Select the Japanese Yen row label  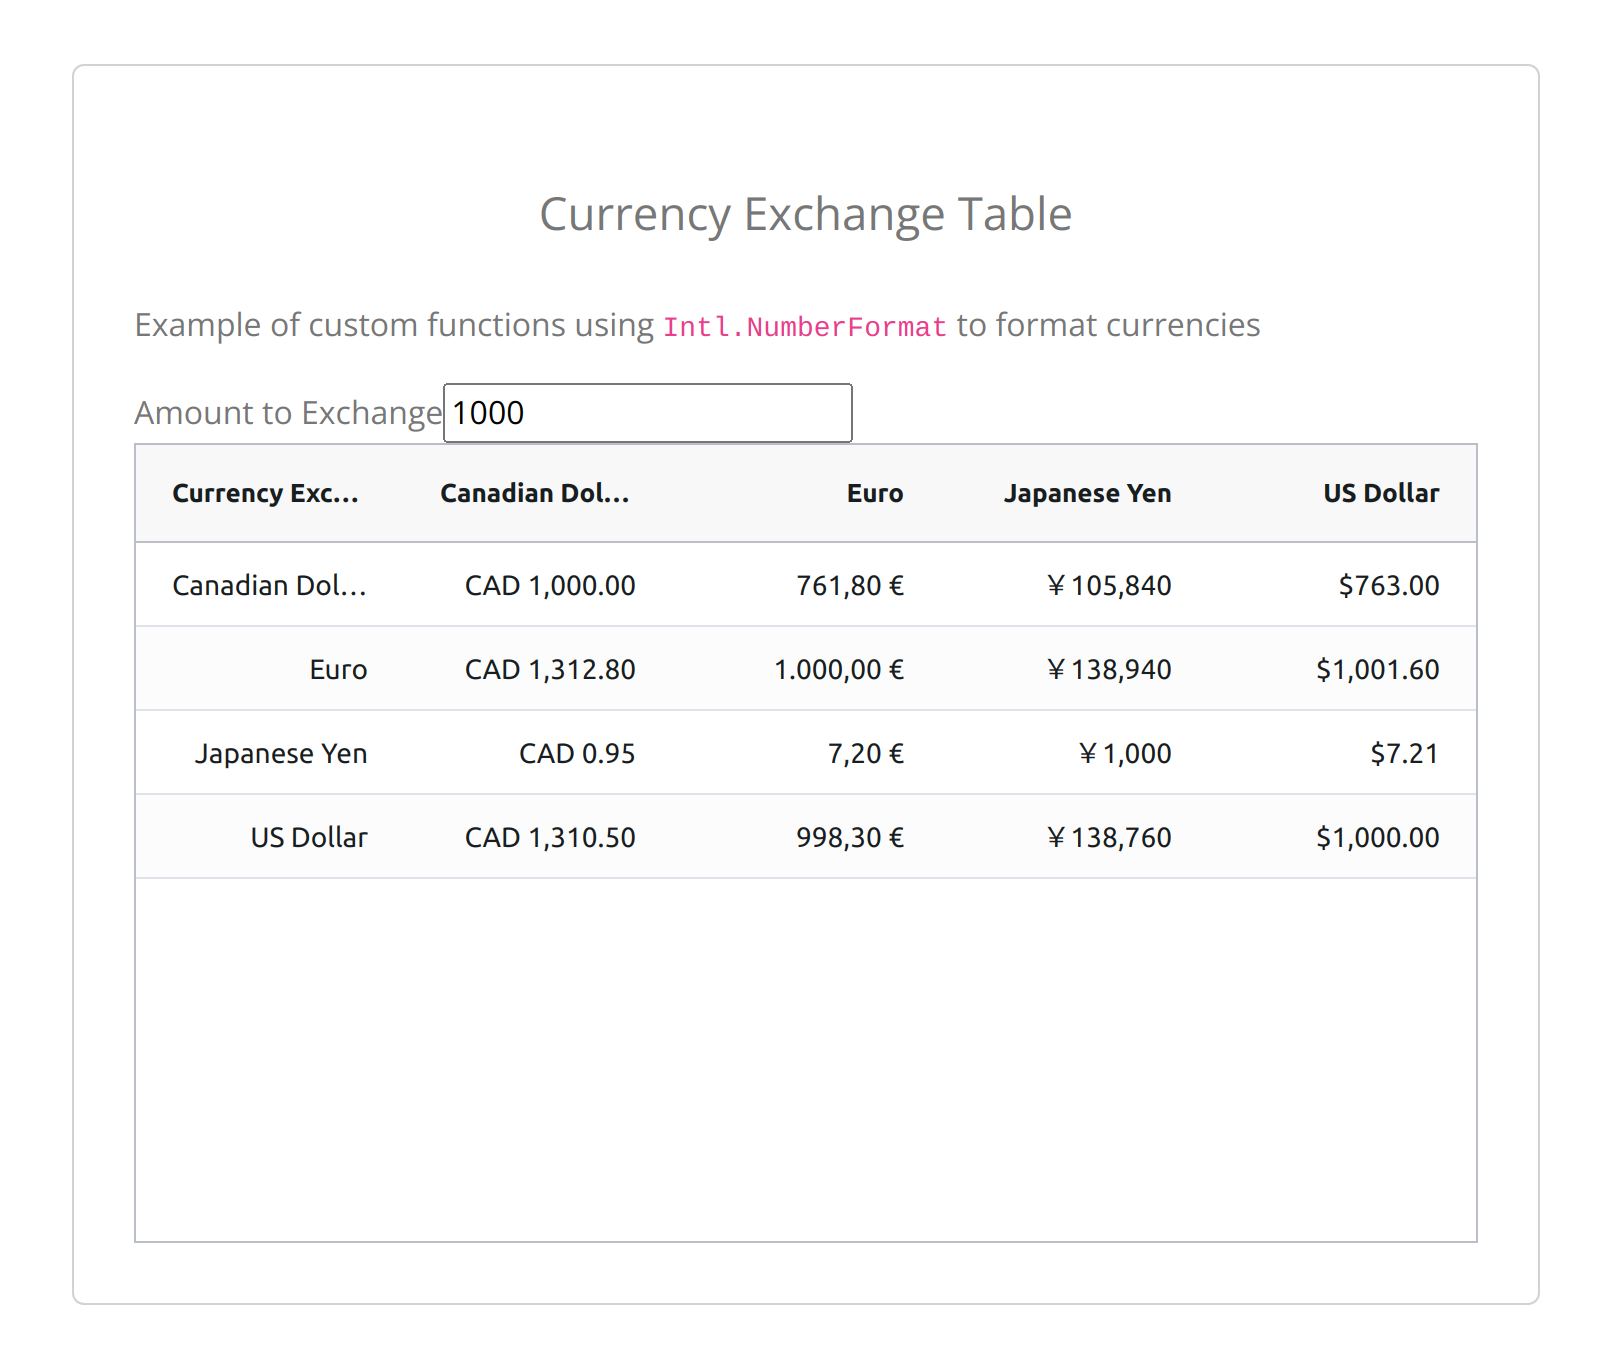(281, 753)
